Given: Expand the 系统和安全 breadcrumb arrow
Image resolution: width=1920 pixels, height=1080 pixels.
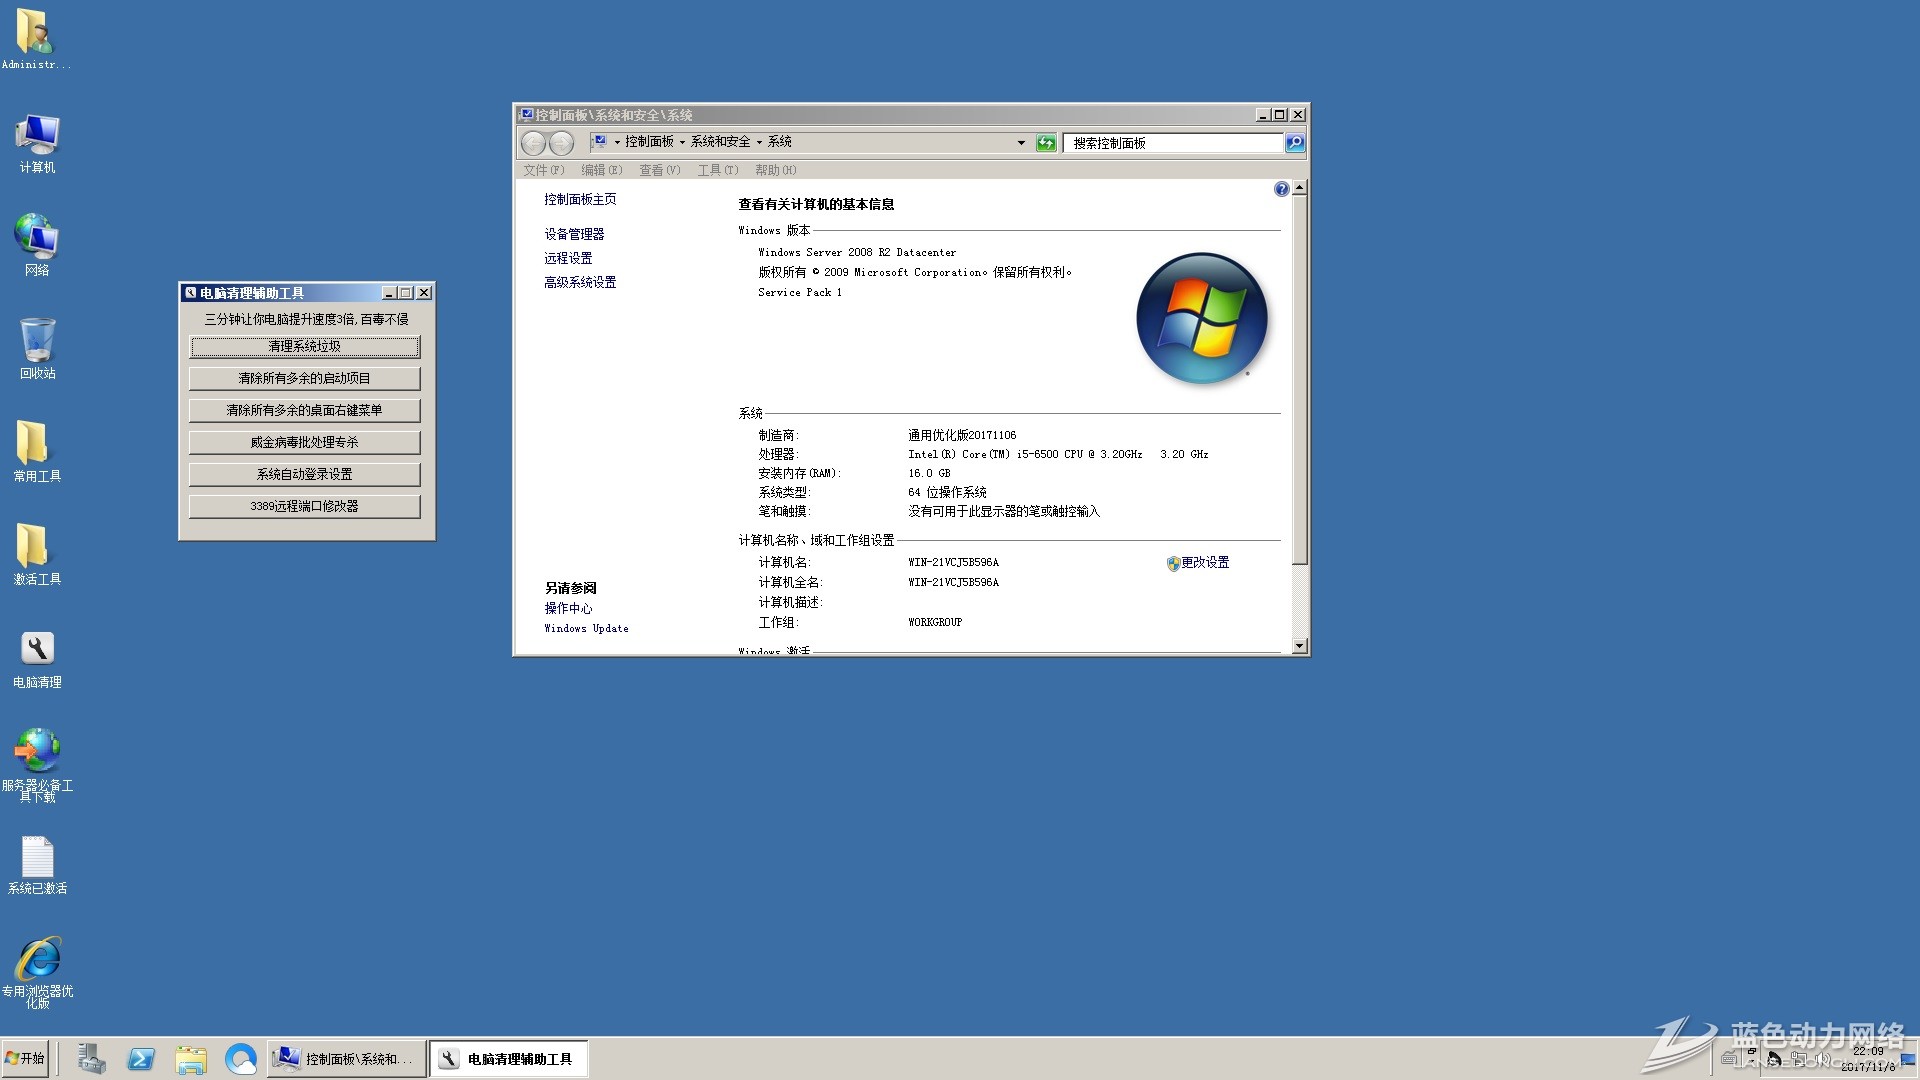Looking at the screenshot, I should pos(759,142).
